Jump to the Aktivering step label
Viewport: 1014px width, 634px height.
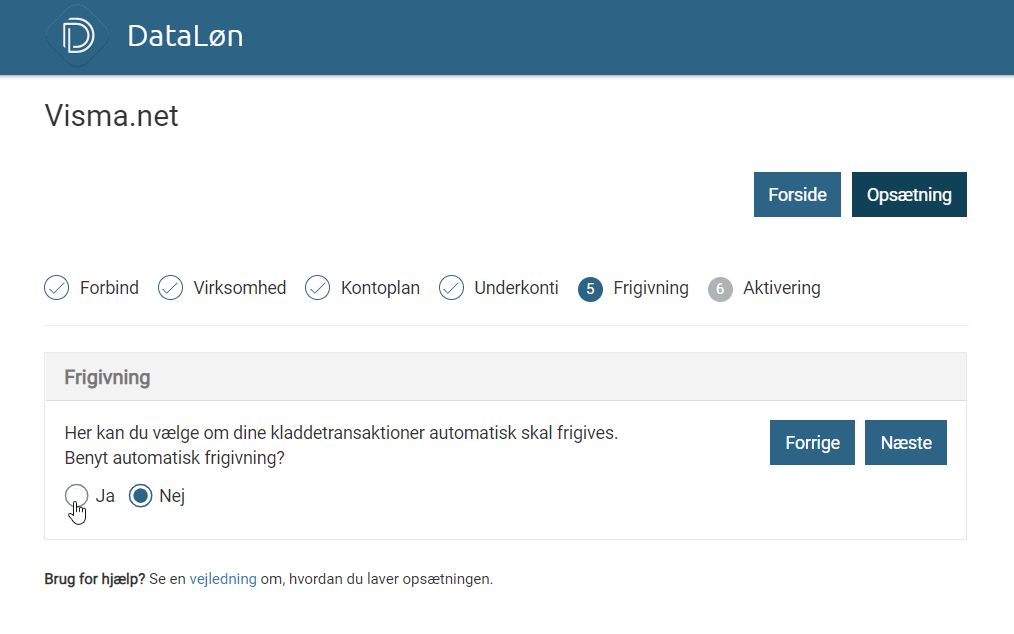click(781, 288)
